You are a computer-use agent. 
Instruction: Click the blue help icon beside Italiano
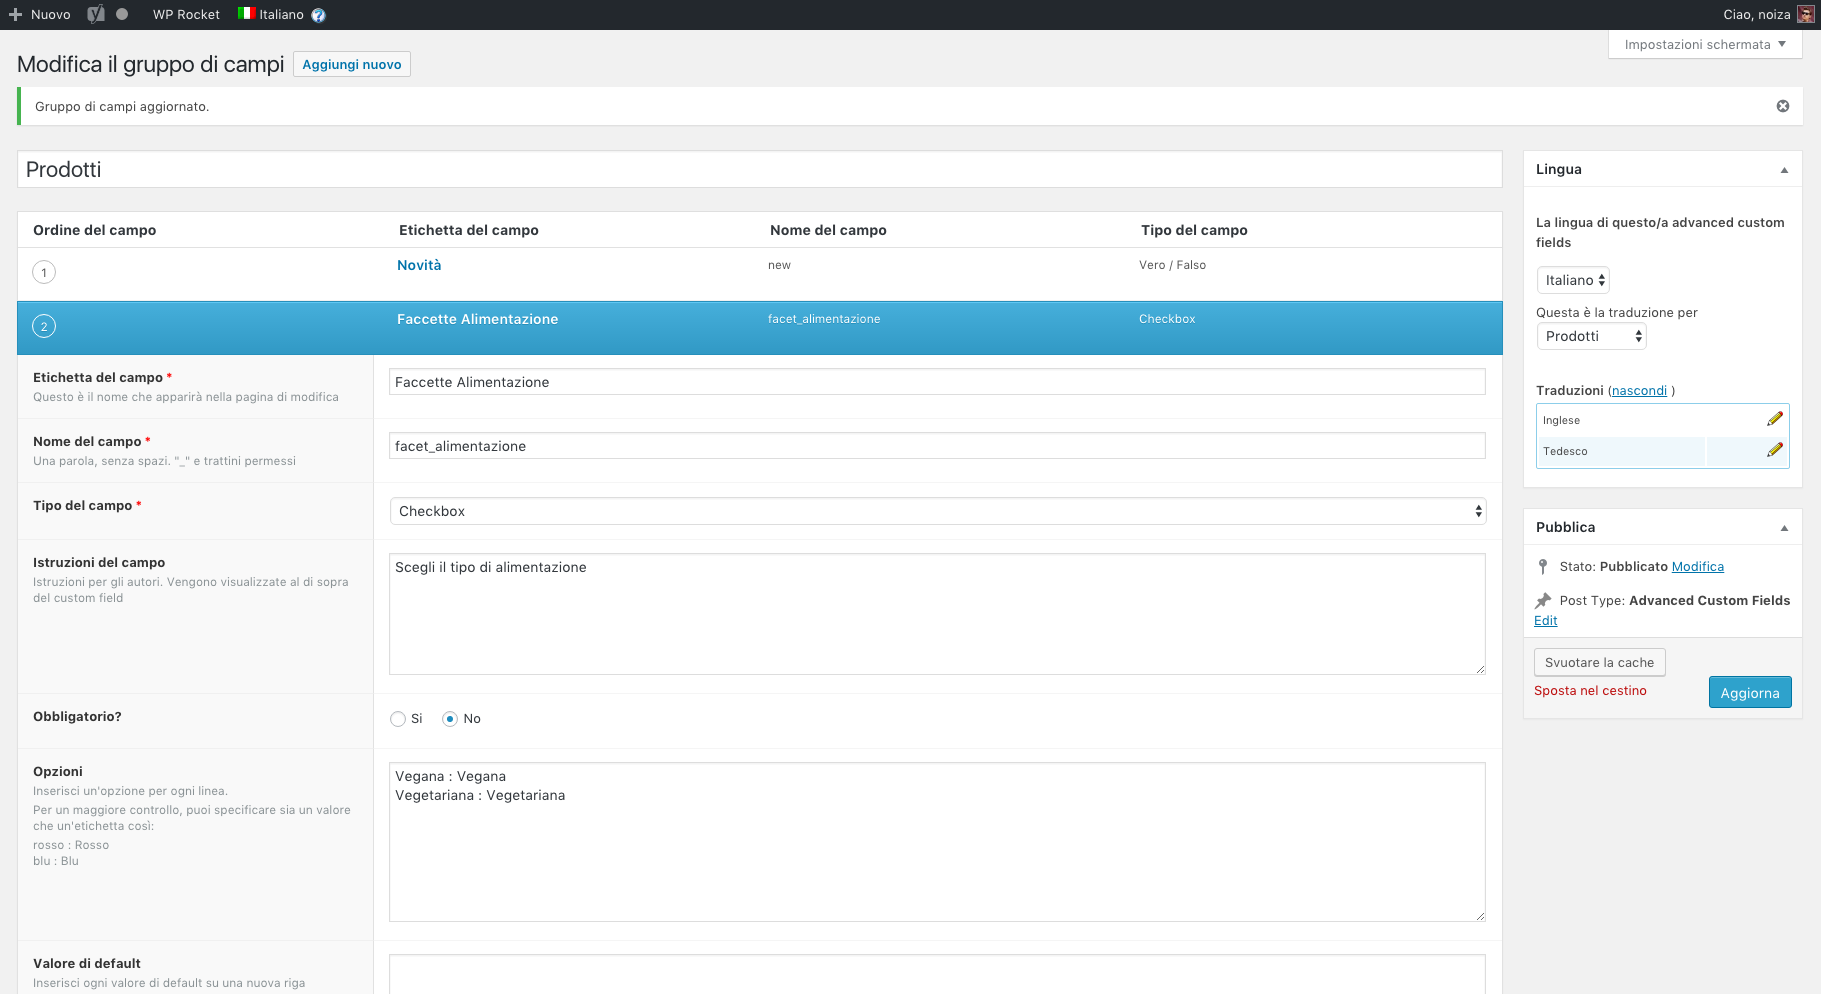[x=318, y=15]
